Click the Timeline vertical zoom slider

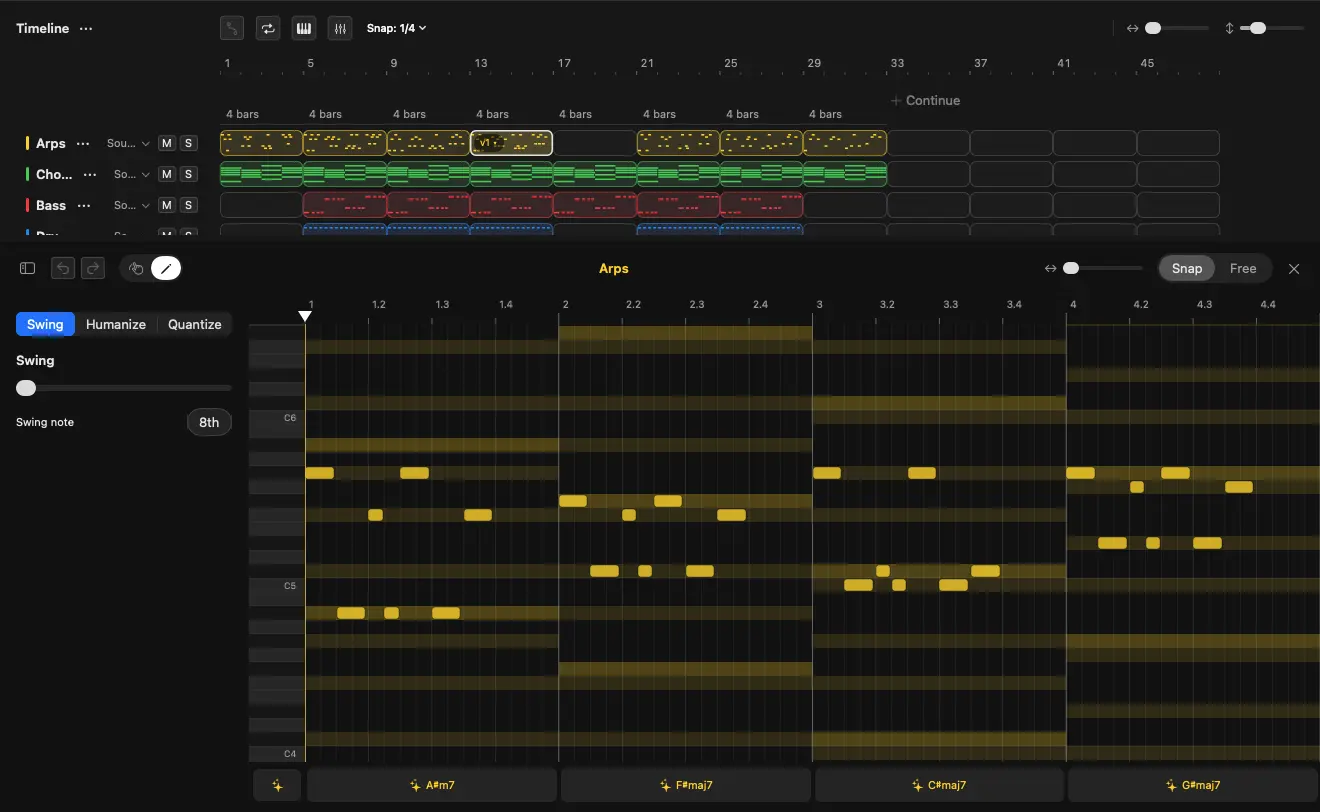pyautogui.click(x=1272, y=28)
